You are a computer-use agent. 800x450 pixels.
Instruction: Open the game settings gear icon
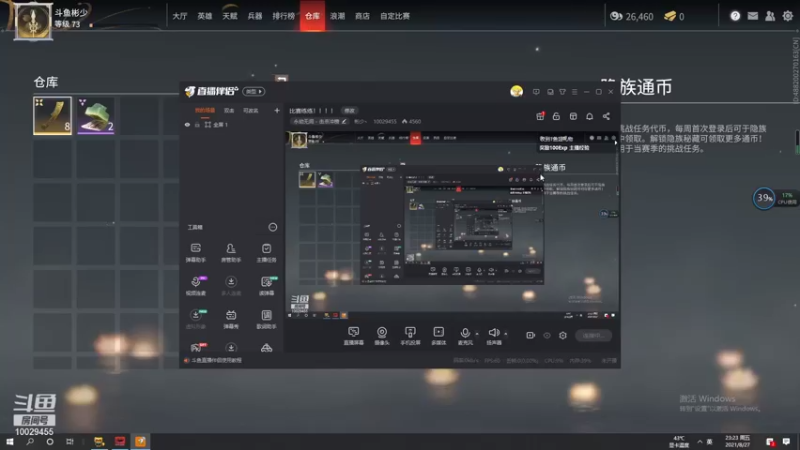click(x=788, y=16)
